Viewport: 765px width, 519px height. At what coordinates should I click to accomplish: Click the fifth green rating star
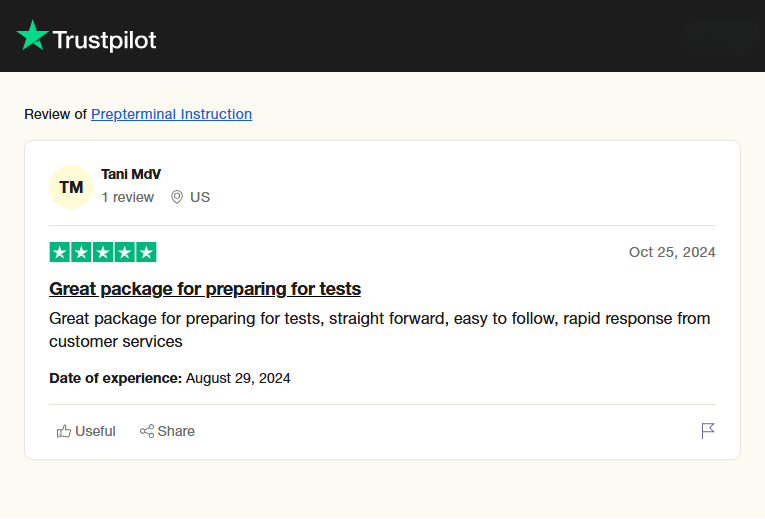(x=146, y=252)
